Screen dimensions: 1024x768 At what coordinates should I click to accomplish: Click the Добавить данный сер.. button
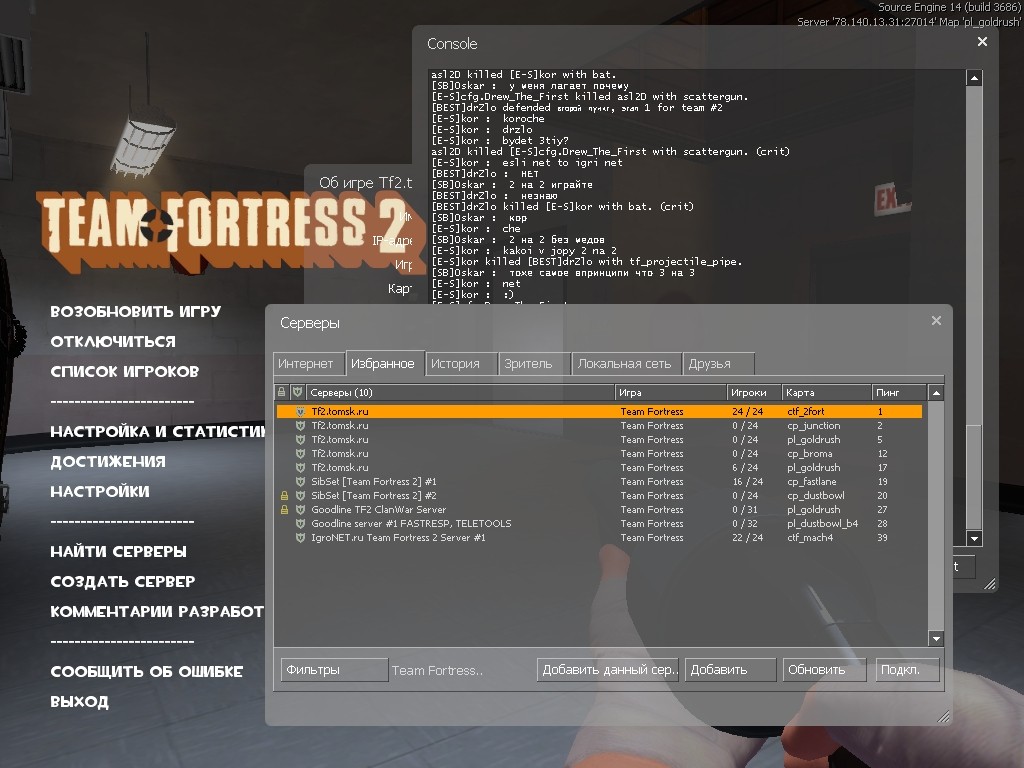(608, 670)
